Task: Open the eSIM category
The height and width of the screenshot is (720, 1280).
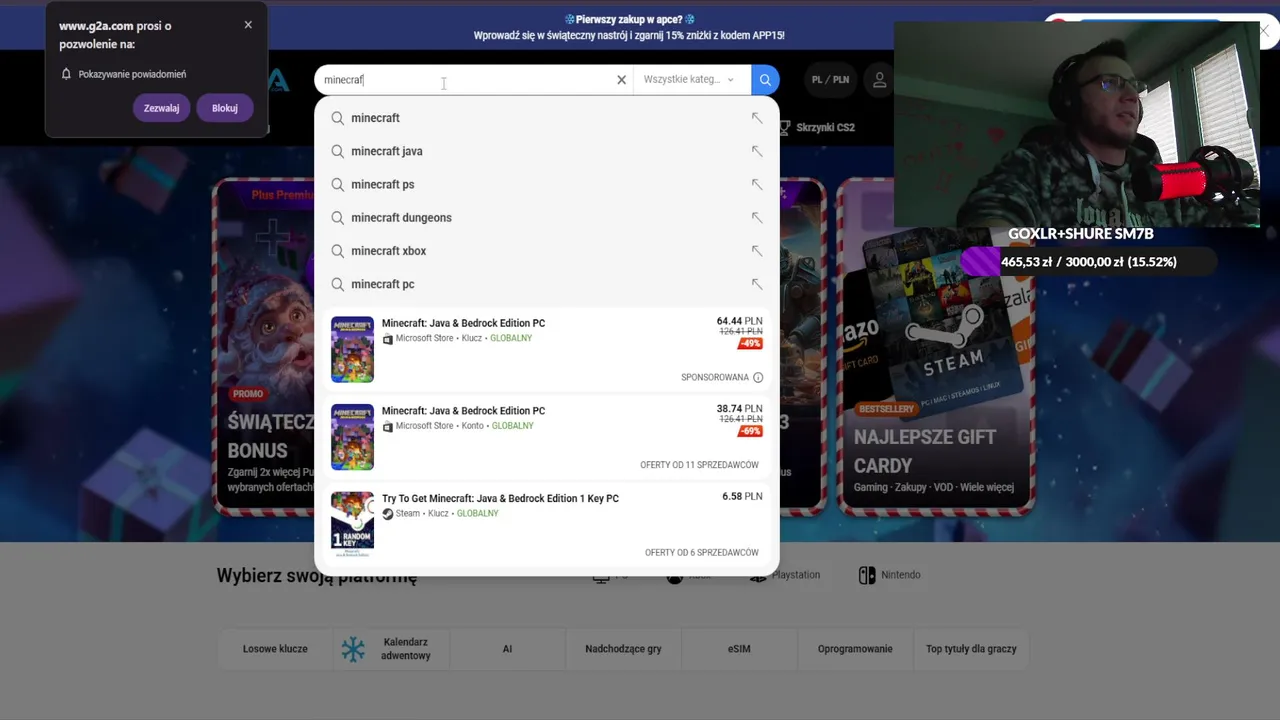Action: point(739,649)
